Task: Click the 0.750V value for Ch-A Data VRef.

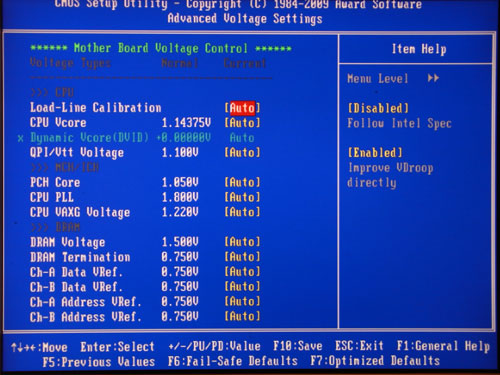Action: coord(180,272)
